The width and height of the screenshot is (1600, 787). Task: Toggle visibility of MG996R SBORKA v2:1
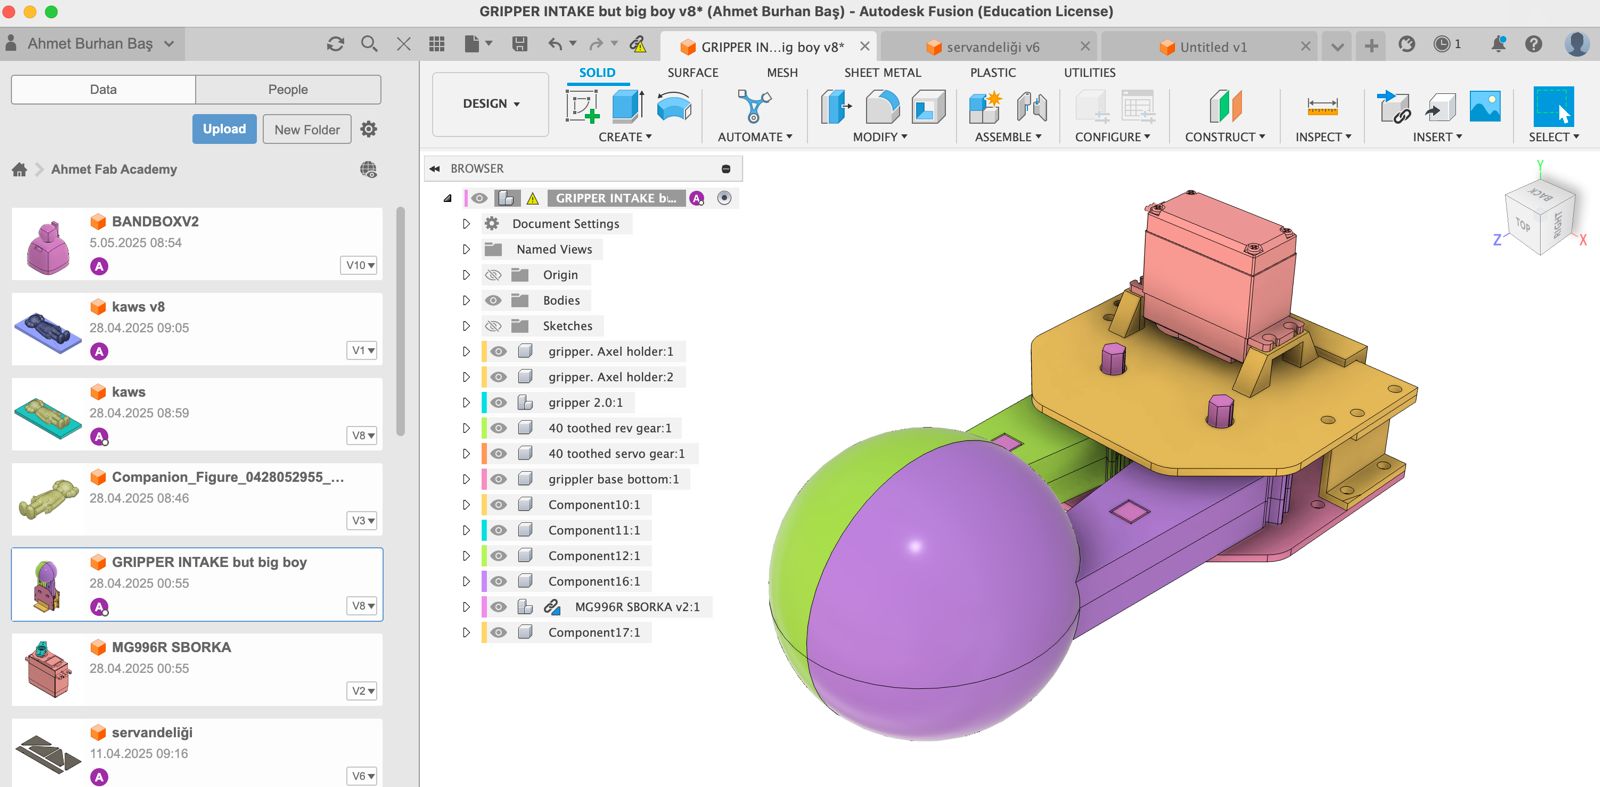(498, 607)
